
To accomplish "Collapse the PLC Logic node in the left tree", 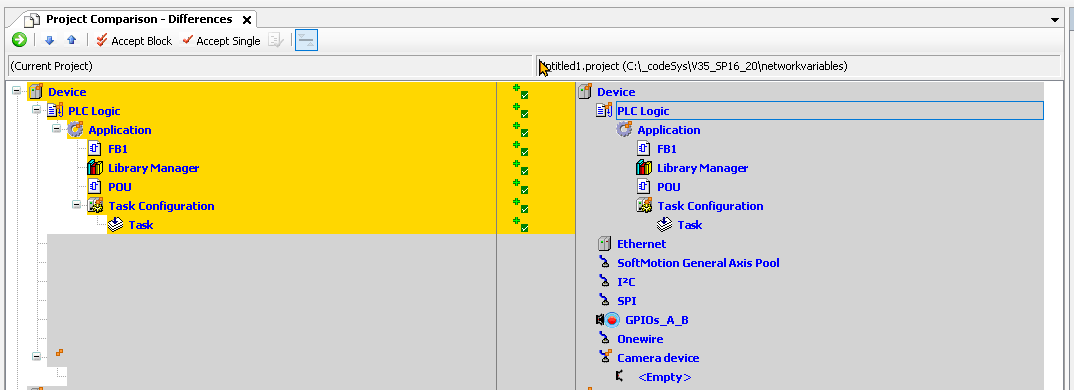I will (36, 110).
